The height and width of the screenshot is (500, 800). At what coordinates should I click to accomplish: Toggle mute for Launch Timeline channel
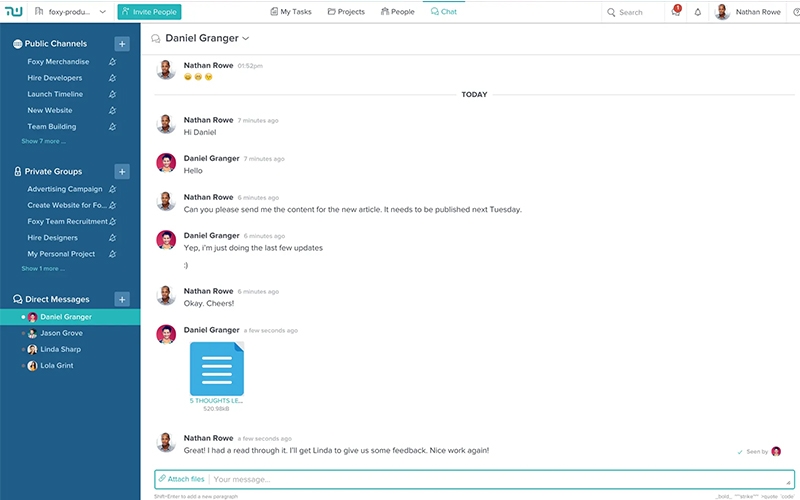112,94
